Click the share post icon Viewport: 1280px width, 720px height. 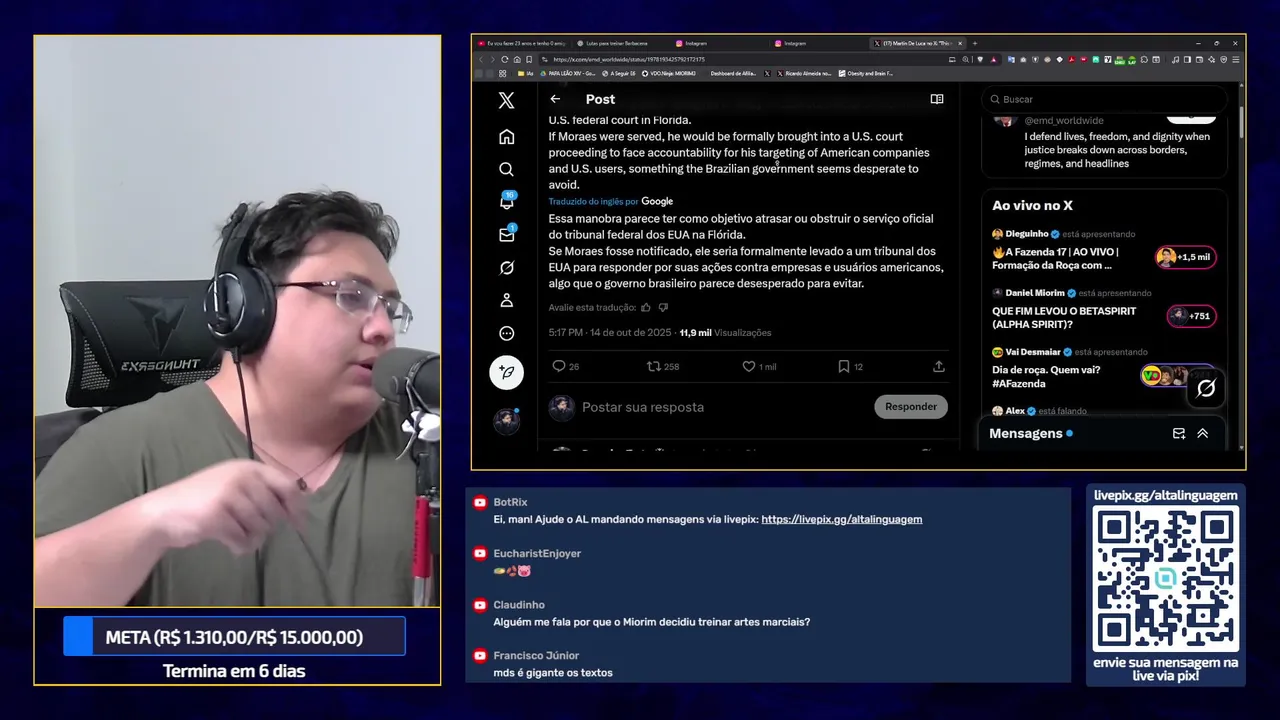pyautogui.click(x=938, y=367)
